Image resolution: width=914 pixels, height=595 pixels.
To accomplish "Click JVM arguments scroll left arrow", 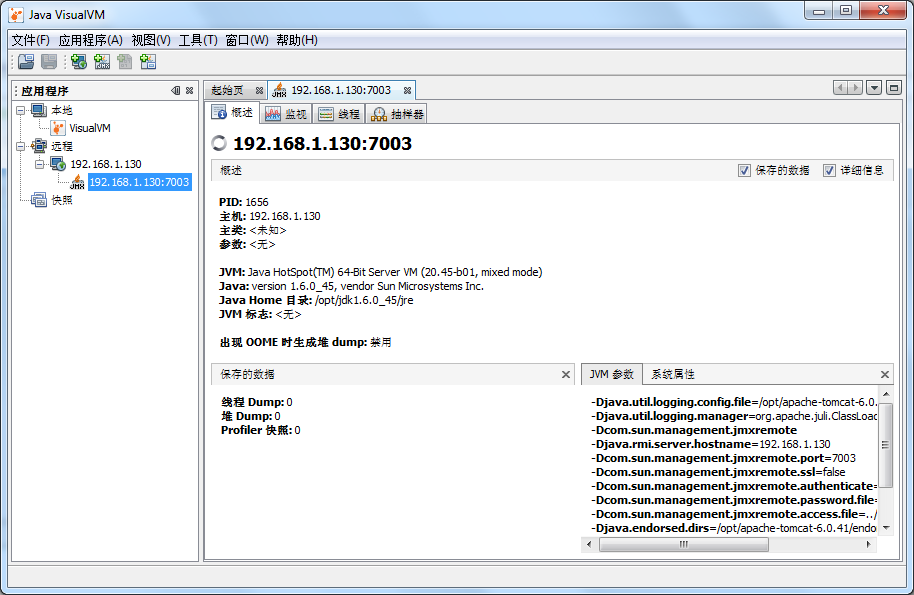I will 589,544.
